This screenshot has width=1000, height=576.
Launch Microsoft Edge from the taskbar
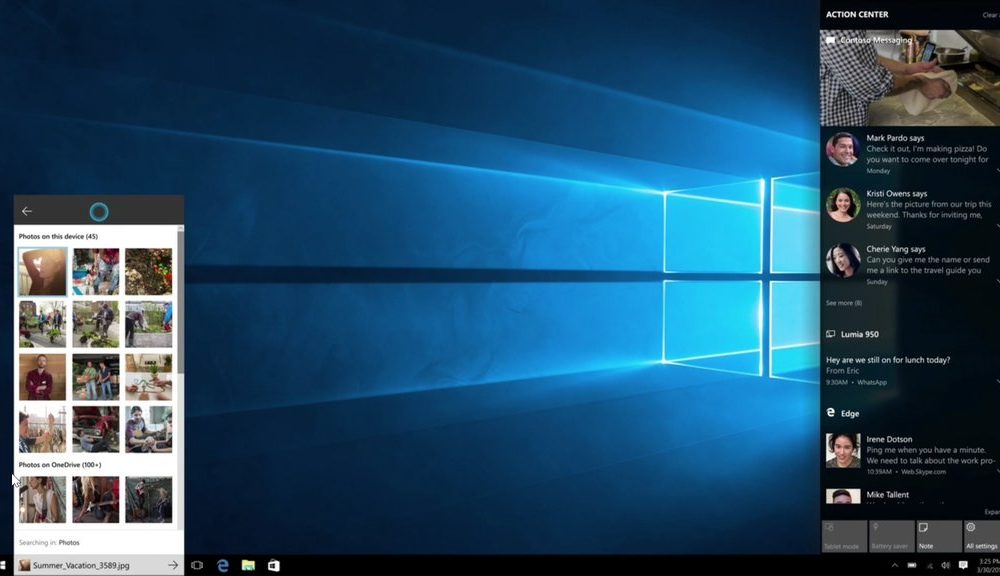click(223, 566)
